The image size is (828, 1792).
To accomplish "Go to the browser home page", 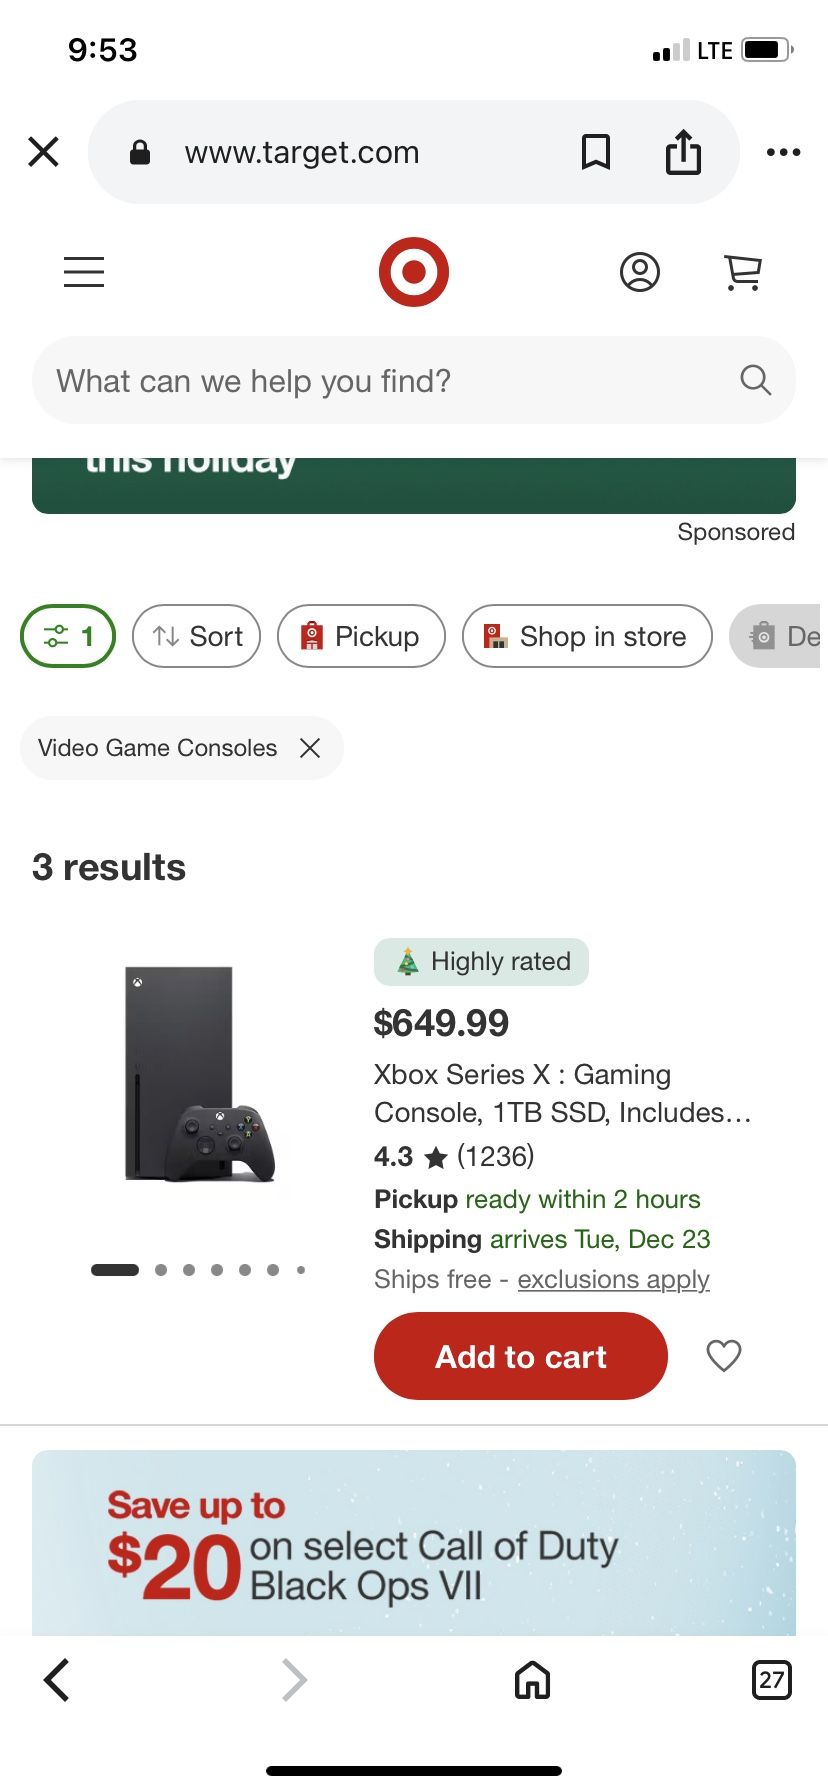I will click(532, 1679).
